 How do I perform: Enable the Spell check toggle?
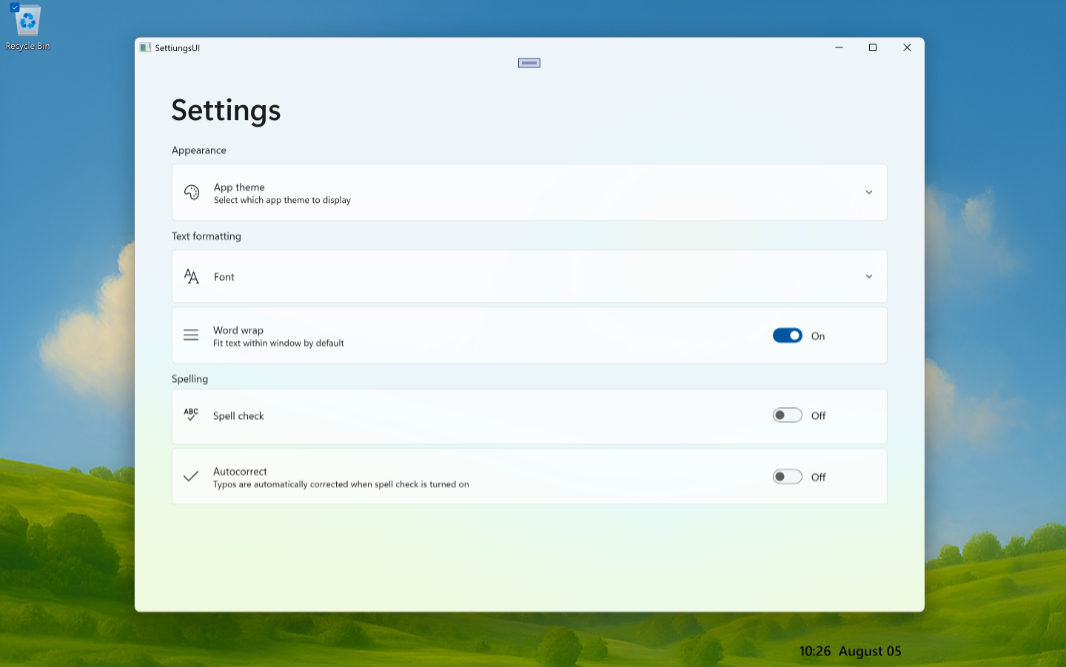coord(787,415)
